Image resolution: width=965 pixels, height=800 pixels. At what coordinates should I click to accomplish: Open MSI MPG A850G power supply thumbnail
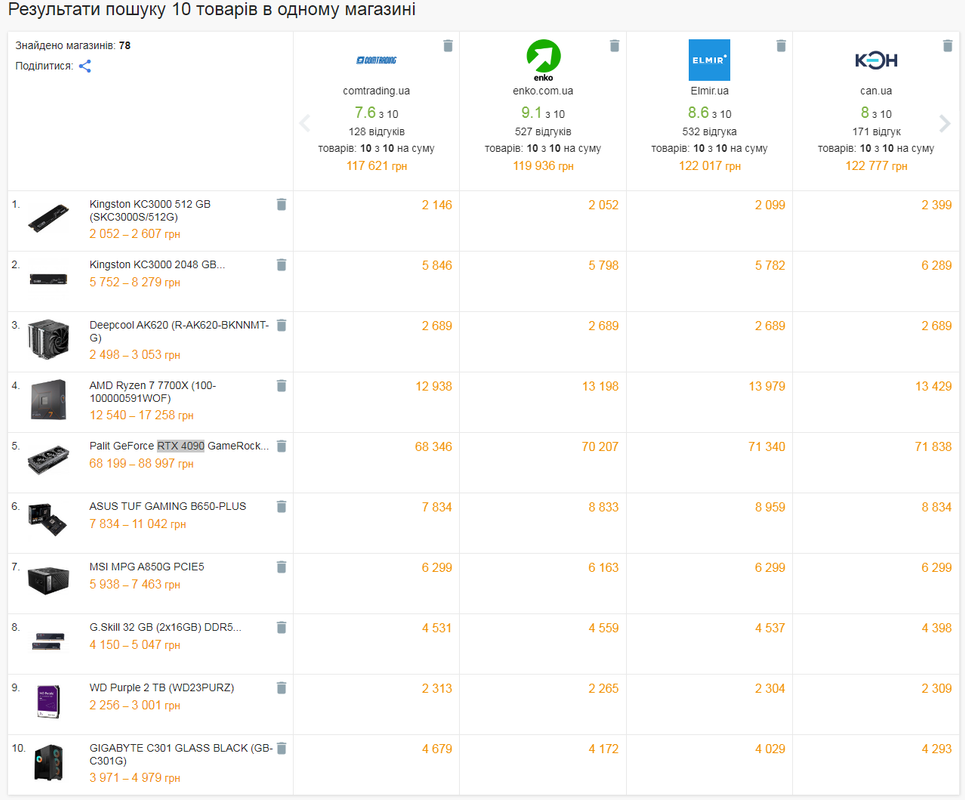coord(49,580)
